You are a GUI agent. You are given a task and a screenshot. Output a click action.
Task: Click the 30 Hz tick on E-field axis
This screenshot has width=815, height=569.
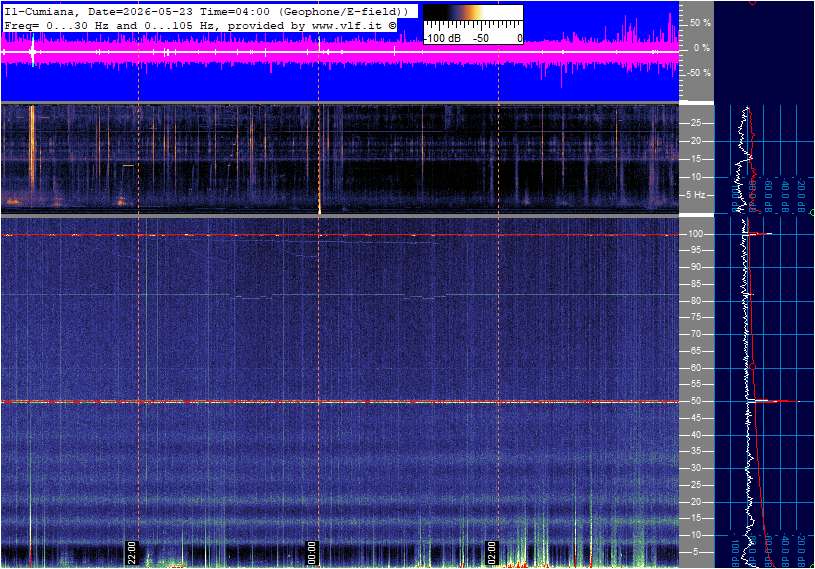pyautogui.click(x=695, y=468)
